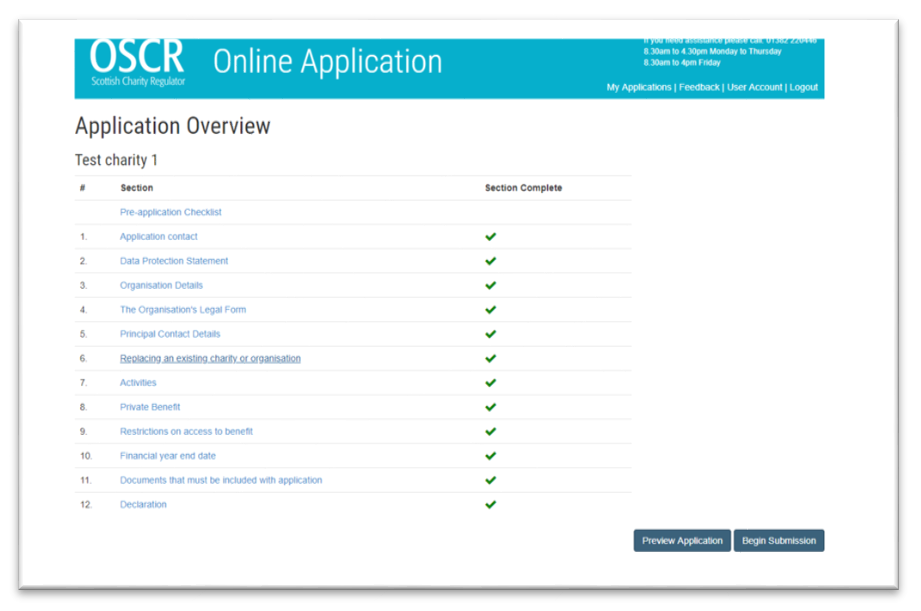Click the green checkmark beside Application contact
Viewport: 921px width, 611px height.
pyautogui.click(x=490, y=236)
